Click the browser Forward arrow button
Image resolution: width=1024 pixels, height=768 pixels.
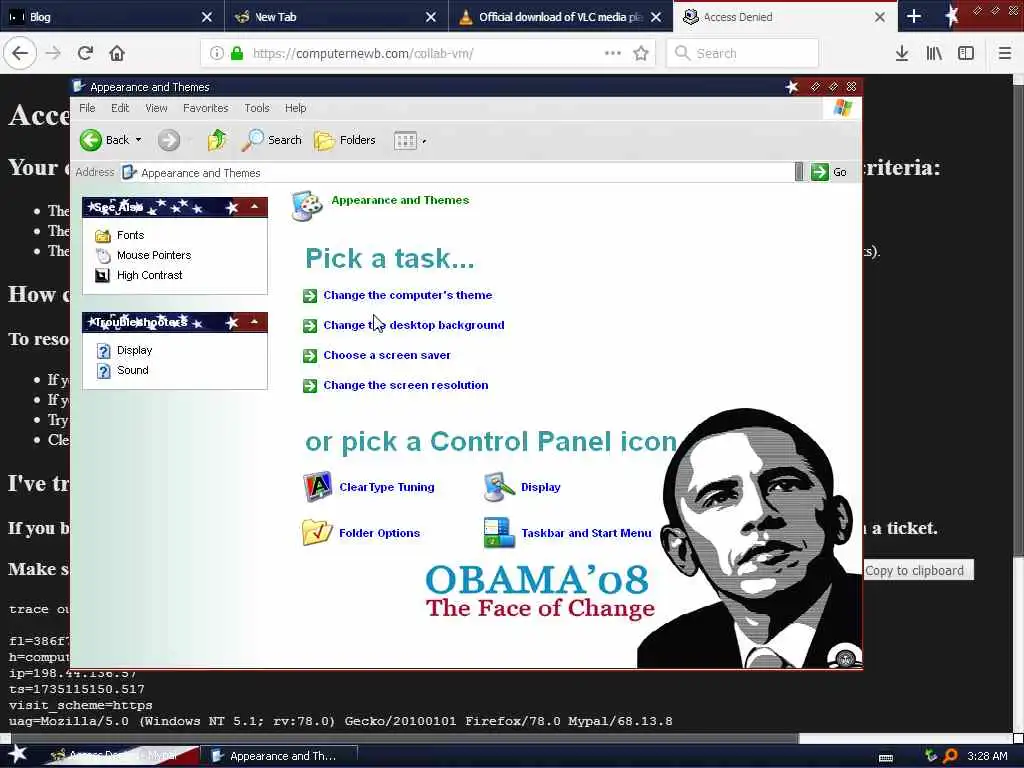click(53, 53)
